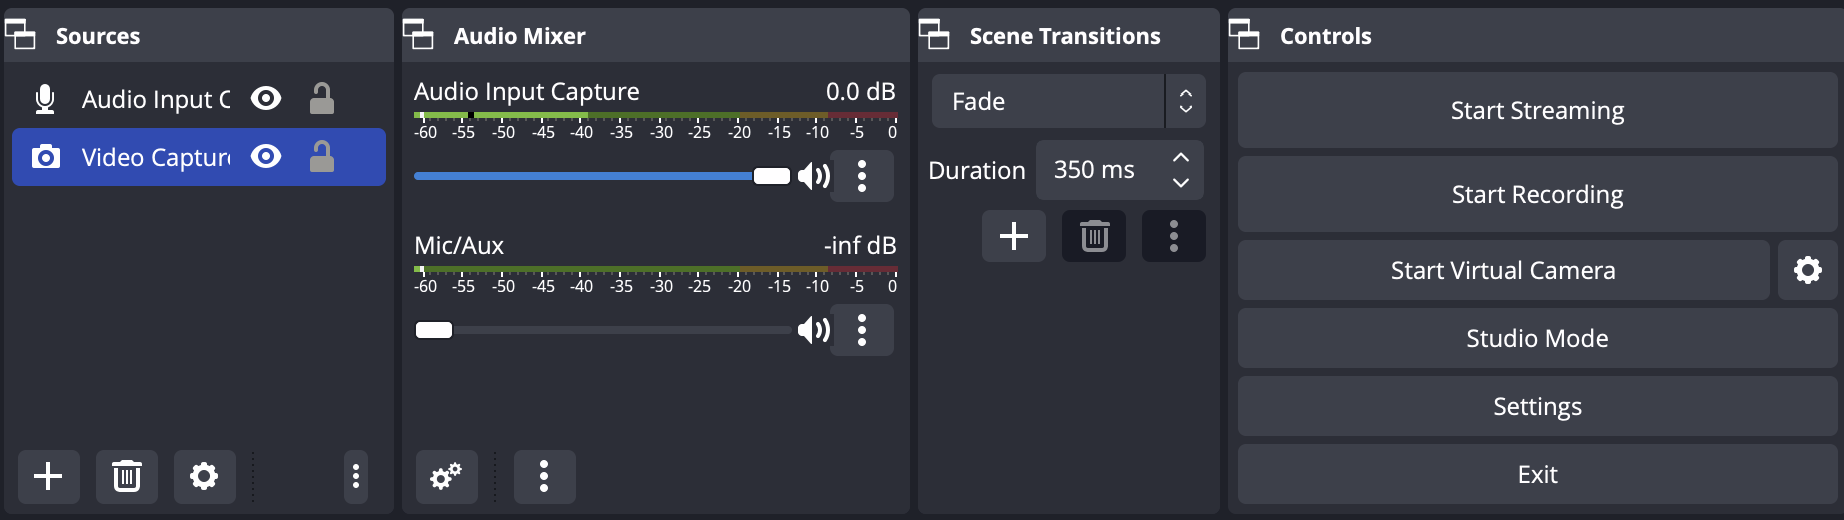Mute the Mic/Aux speaker icon
The image size is (1844, 520).
pyautogui.click(x=814, y=330)
